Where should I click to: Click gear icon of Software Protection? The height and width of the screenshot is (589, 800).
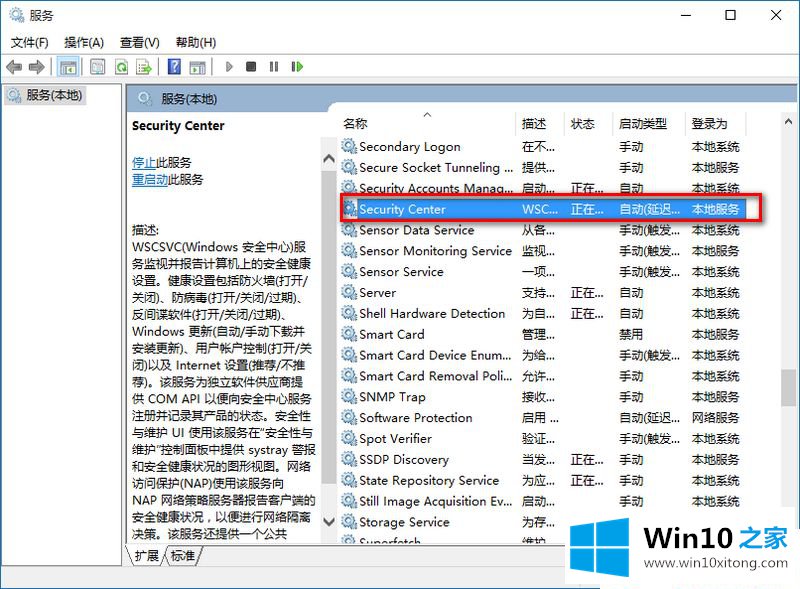tap(349, 418)
